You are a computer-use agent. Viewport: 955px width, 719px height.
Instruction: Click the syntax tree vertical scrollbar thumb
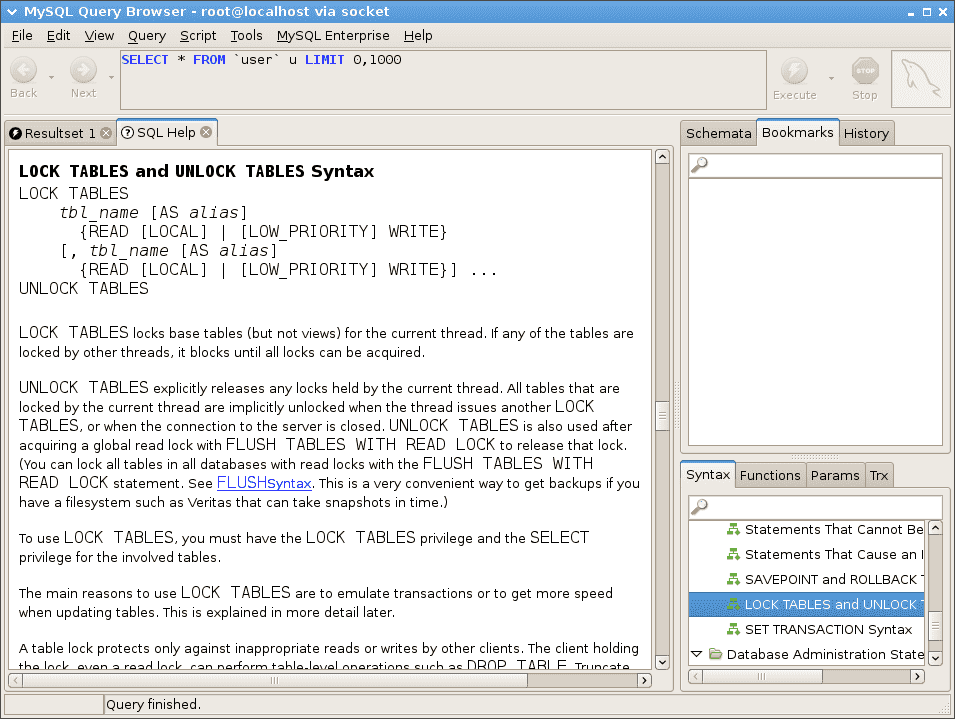pos(935,625)
